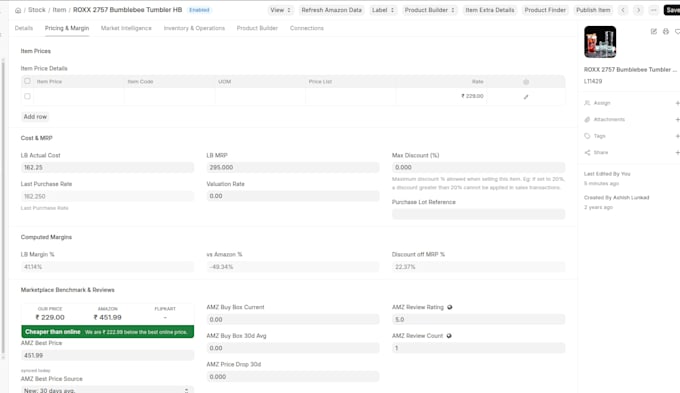
Task: Click the AMZ Review Rating field
Action: pyautogui.click(x=478, y=319)
